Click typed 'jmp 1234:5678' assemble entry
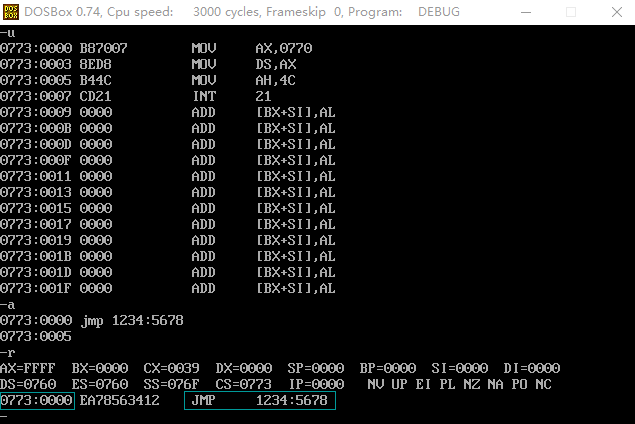This screenshot has height=424, width=635. (x=132, y=320)
